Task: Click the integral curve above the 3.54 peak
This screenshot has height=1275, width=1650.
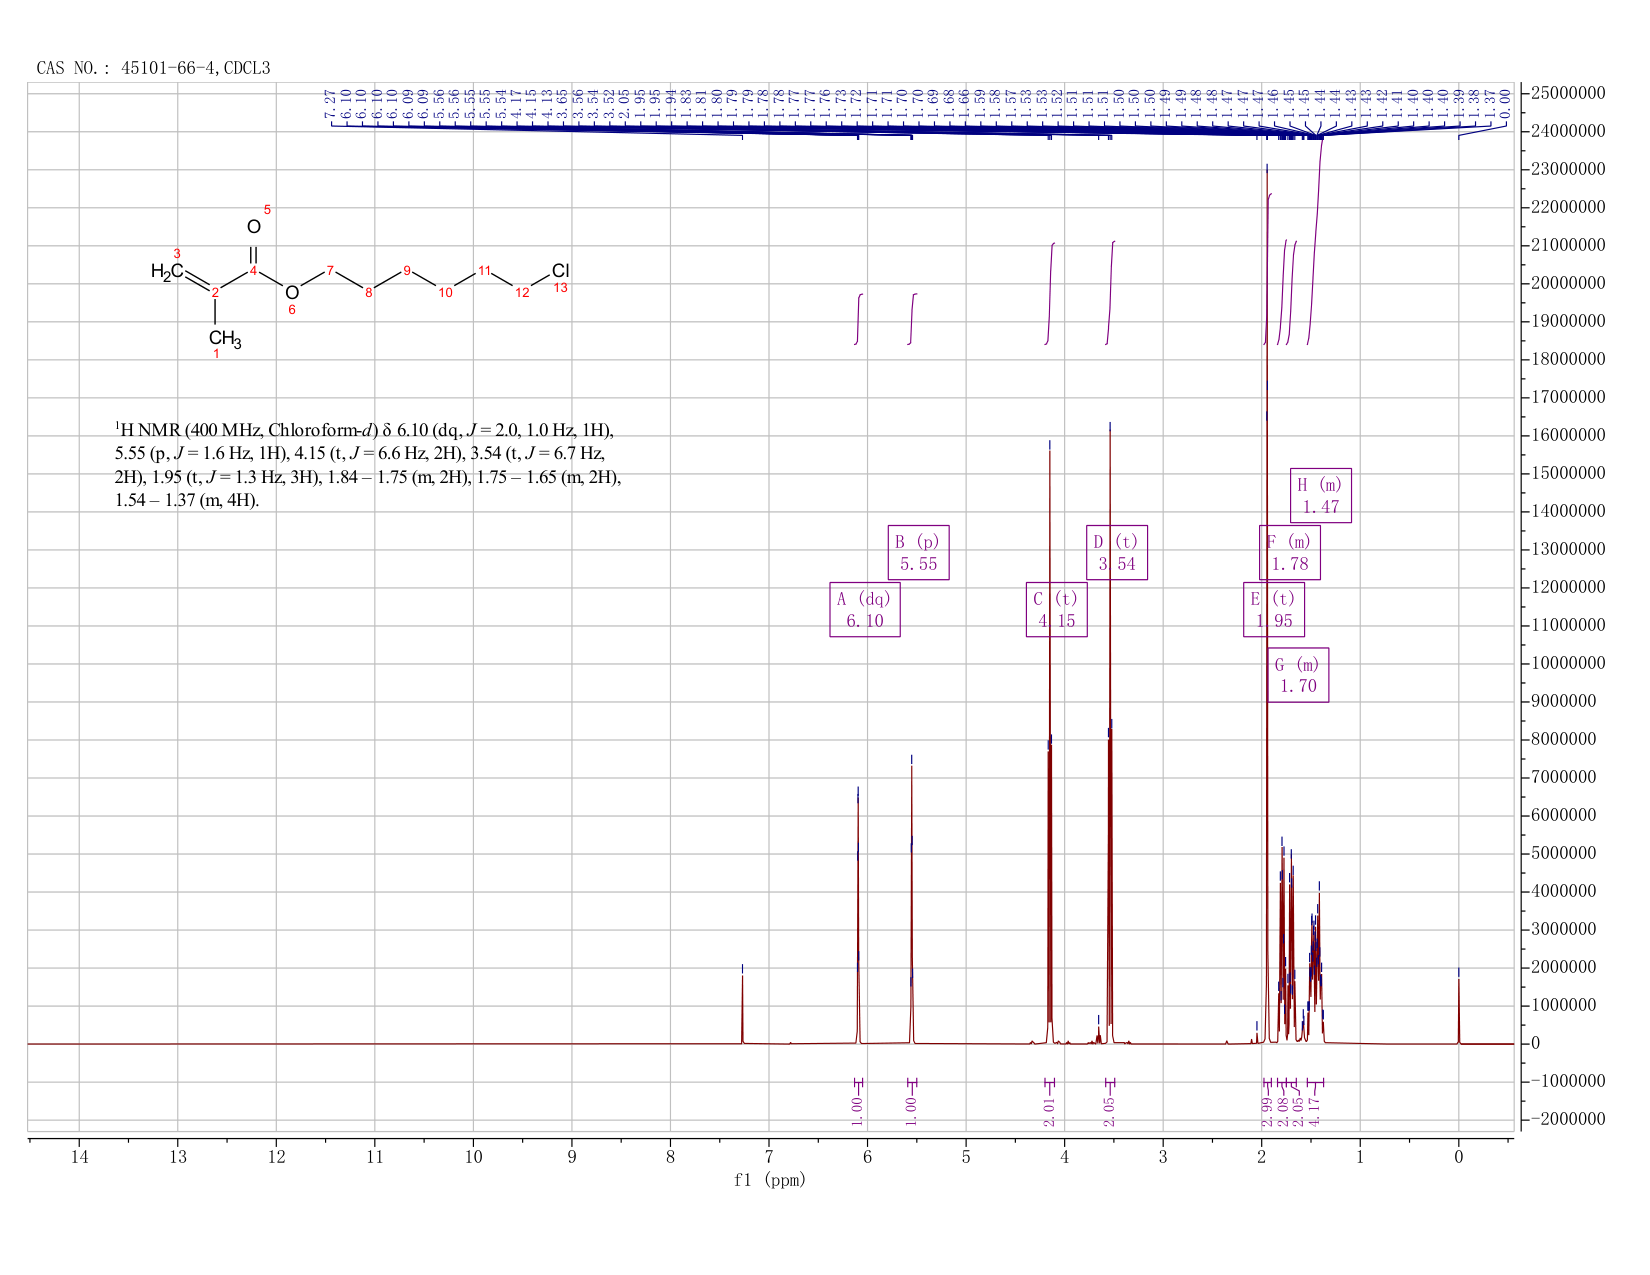Action: click(1110, 293)
